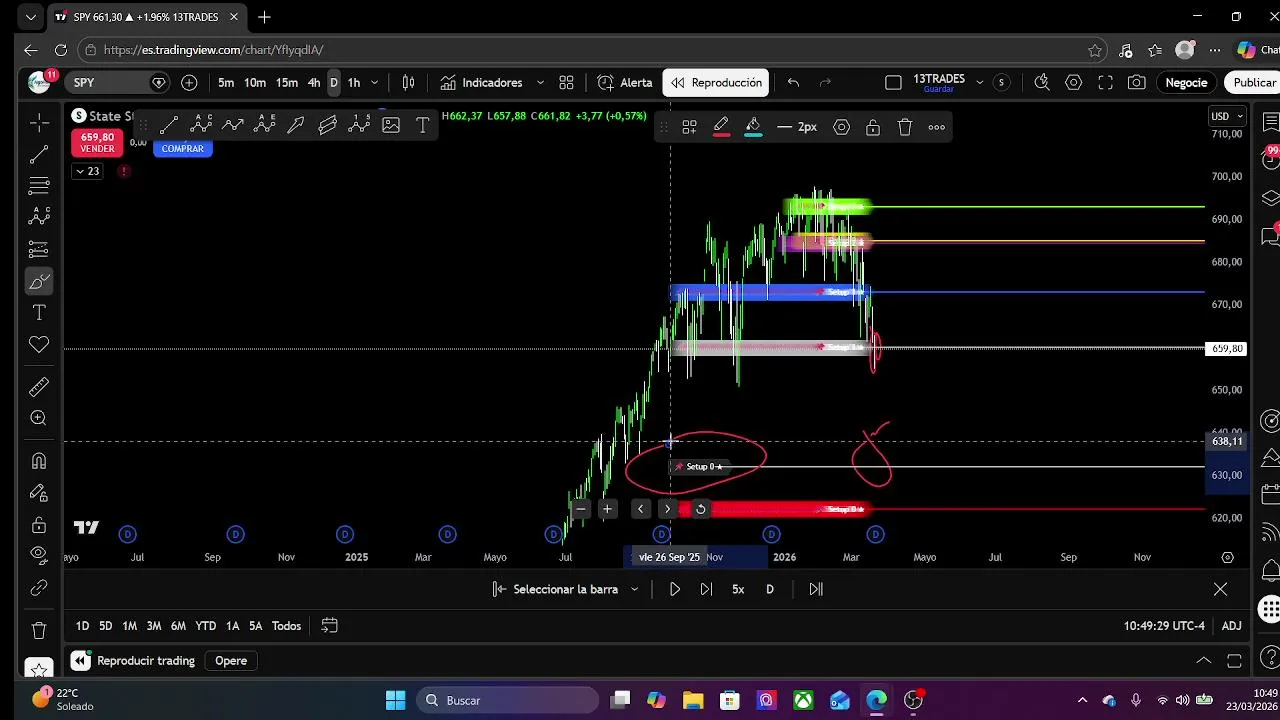This screenshot has width=1280, height=720.
Task: Add symbol comparison with plus icon
Action: [189, 83]
